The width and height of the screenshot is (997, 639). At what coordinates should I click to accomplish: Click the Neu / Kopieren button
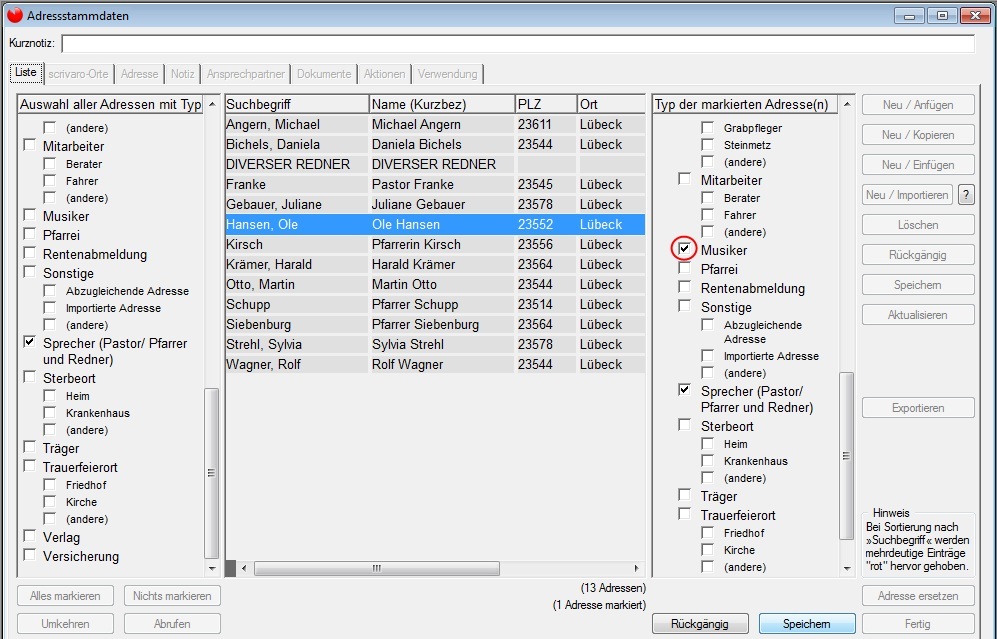click(918, 135)
